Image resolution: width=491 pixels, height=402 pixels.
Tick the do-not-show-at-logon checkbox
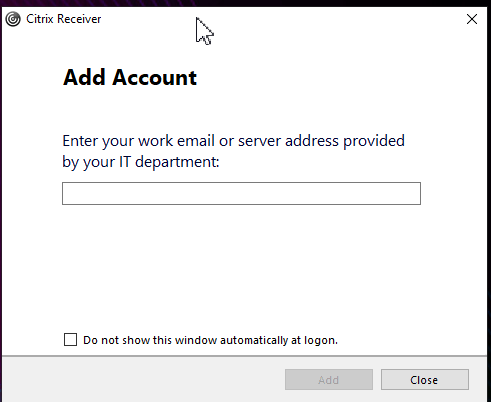70,340
